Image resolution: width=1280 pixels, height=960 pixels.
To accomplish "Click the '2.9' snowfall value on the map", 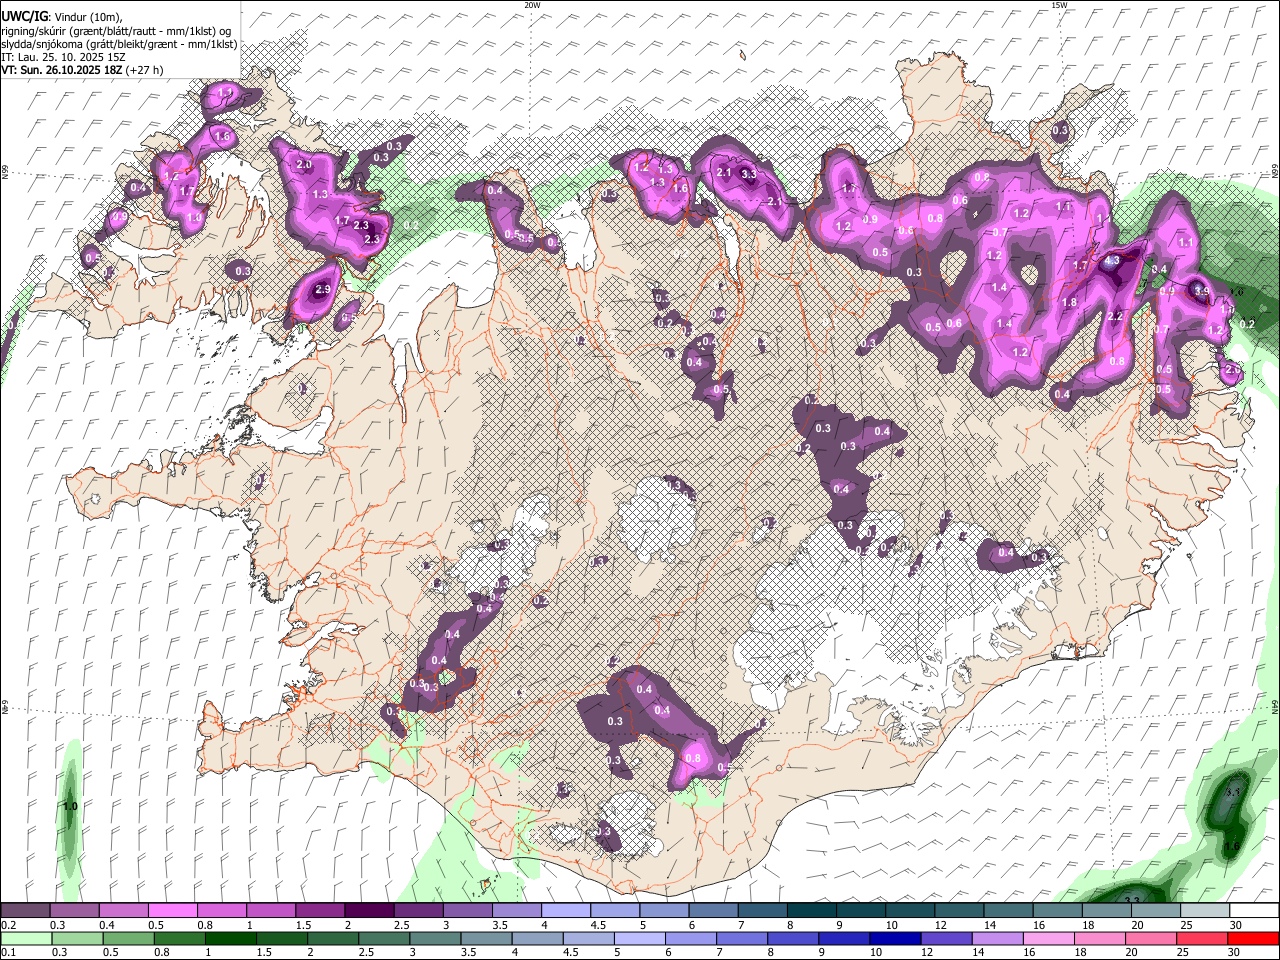I will 322,290.
